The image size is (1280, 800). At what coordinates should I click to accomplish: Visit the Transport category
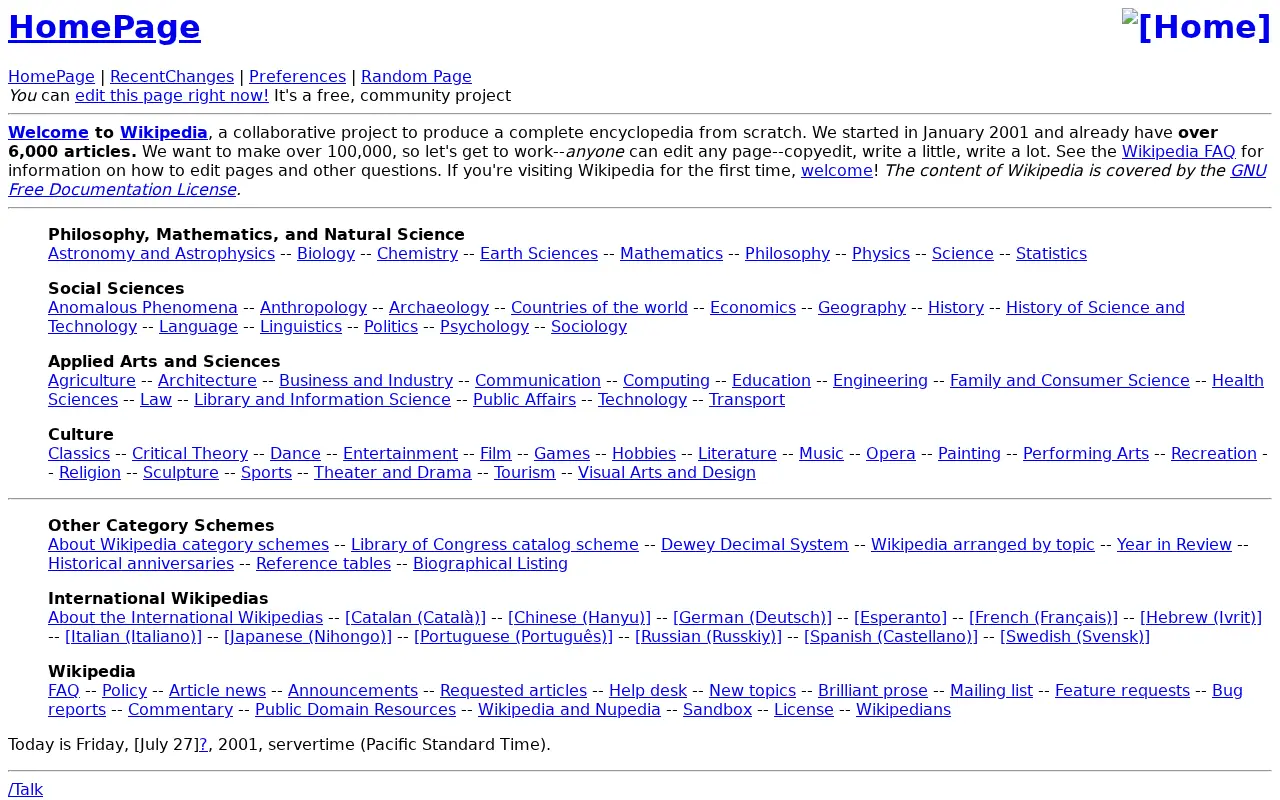(747, 400)
